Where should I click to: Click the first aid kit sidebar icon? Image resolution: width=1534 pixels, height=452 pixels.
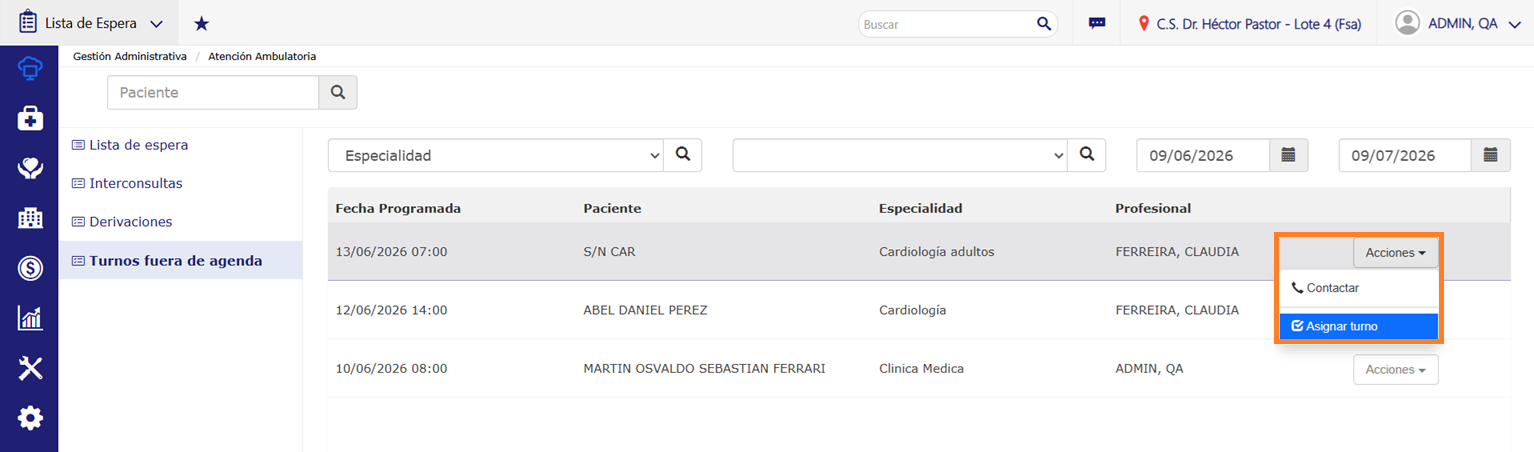tap(30, 119)
